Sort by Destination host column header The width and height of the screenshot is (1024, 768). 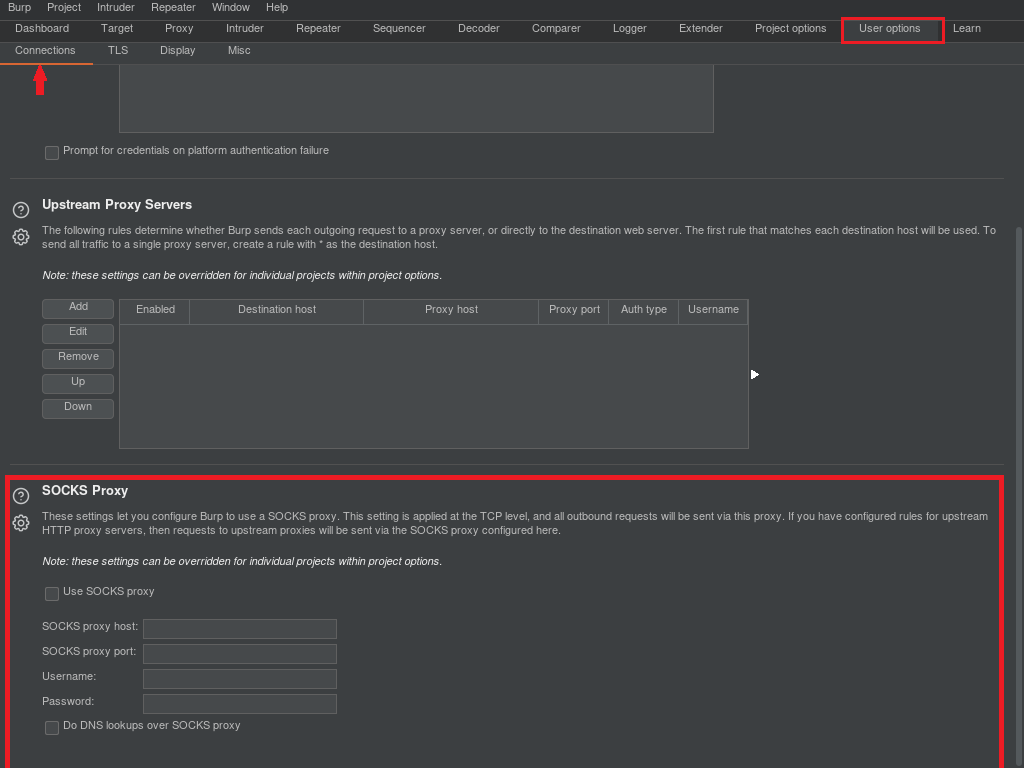pyautogui.click(x=277, y=311)
